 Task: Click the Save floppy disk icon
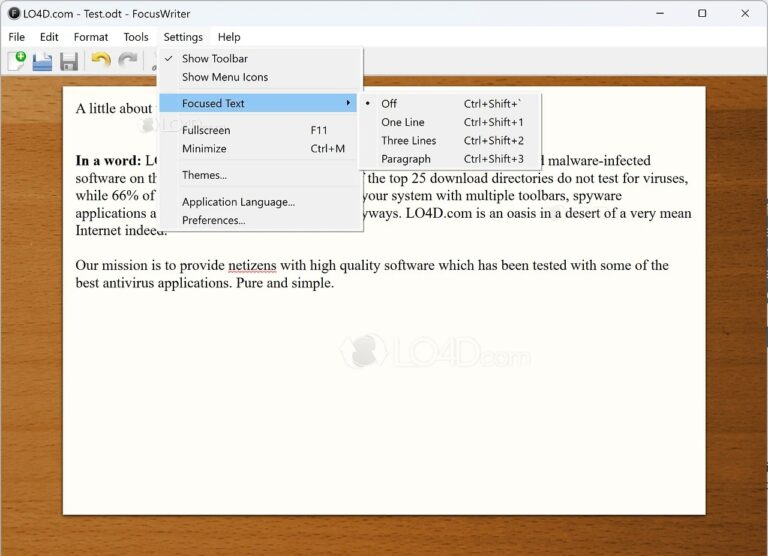click(69, 62)
